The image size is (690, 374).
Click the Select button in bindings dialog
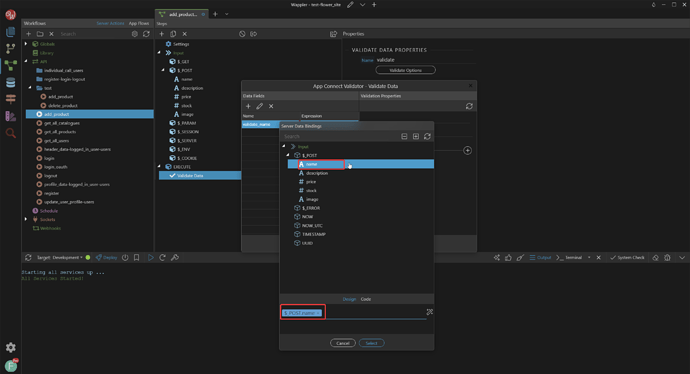tap(371, 343)
